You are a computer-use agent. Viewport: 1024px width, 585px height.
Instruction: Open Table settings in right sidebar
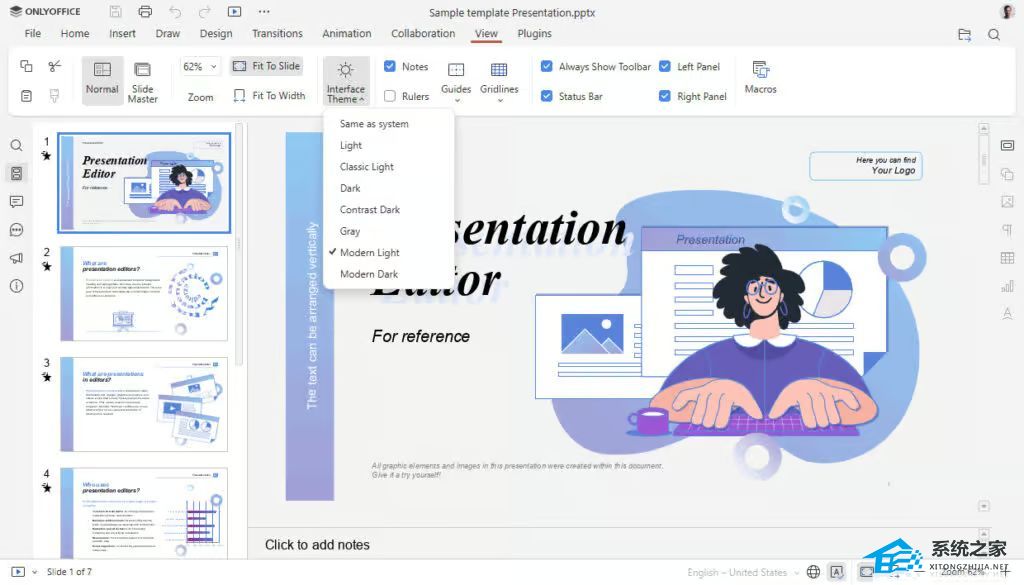pos(1007,258)
